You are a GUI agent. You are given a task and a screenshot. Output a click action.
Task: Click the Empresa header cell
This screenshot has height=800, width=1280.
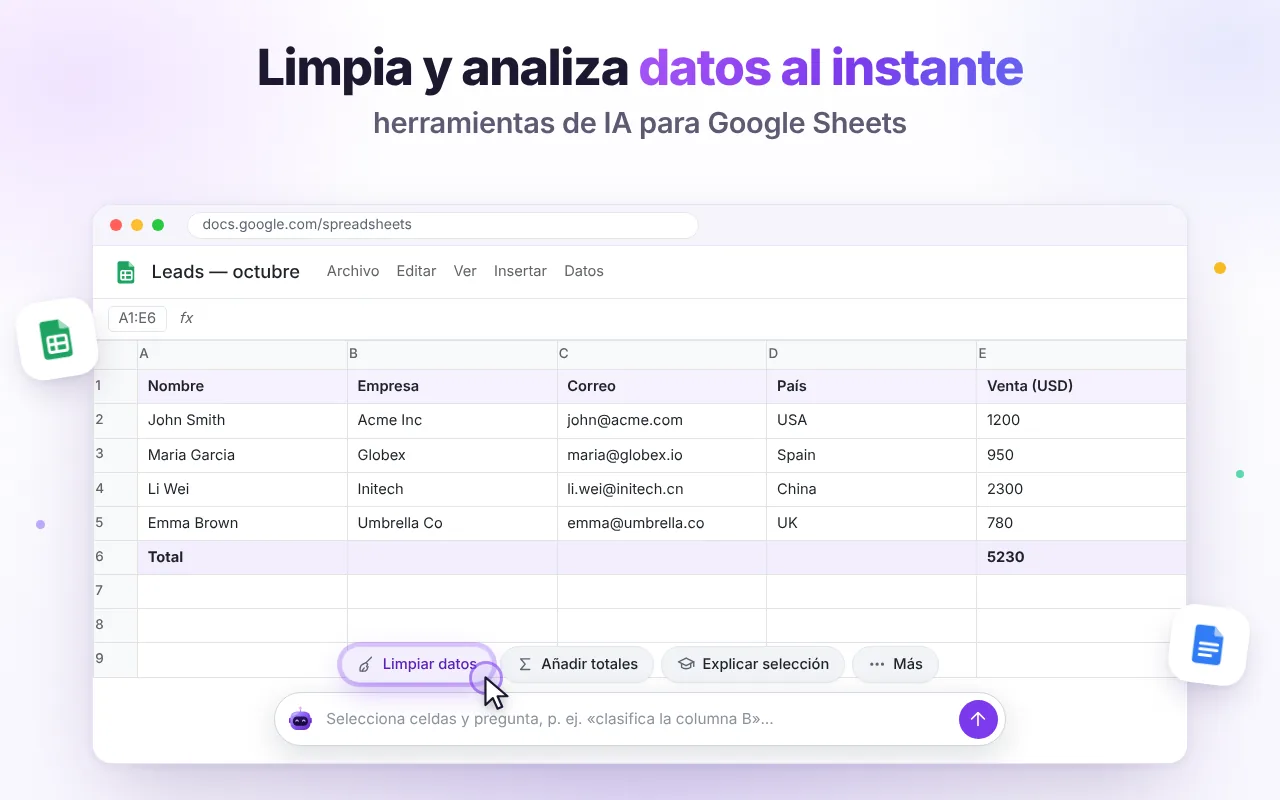[x=453, y=386]
